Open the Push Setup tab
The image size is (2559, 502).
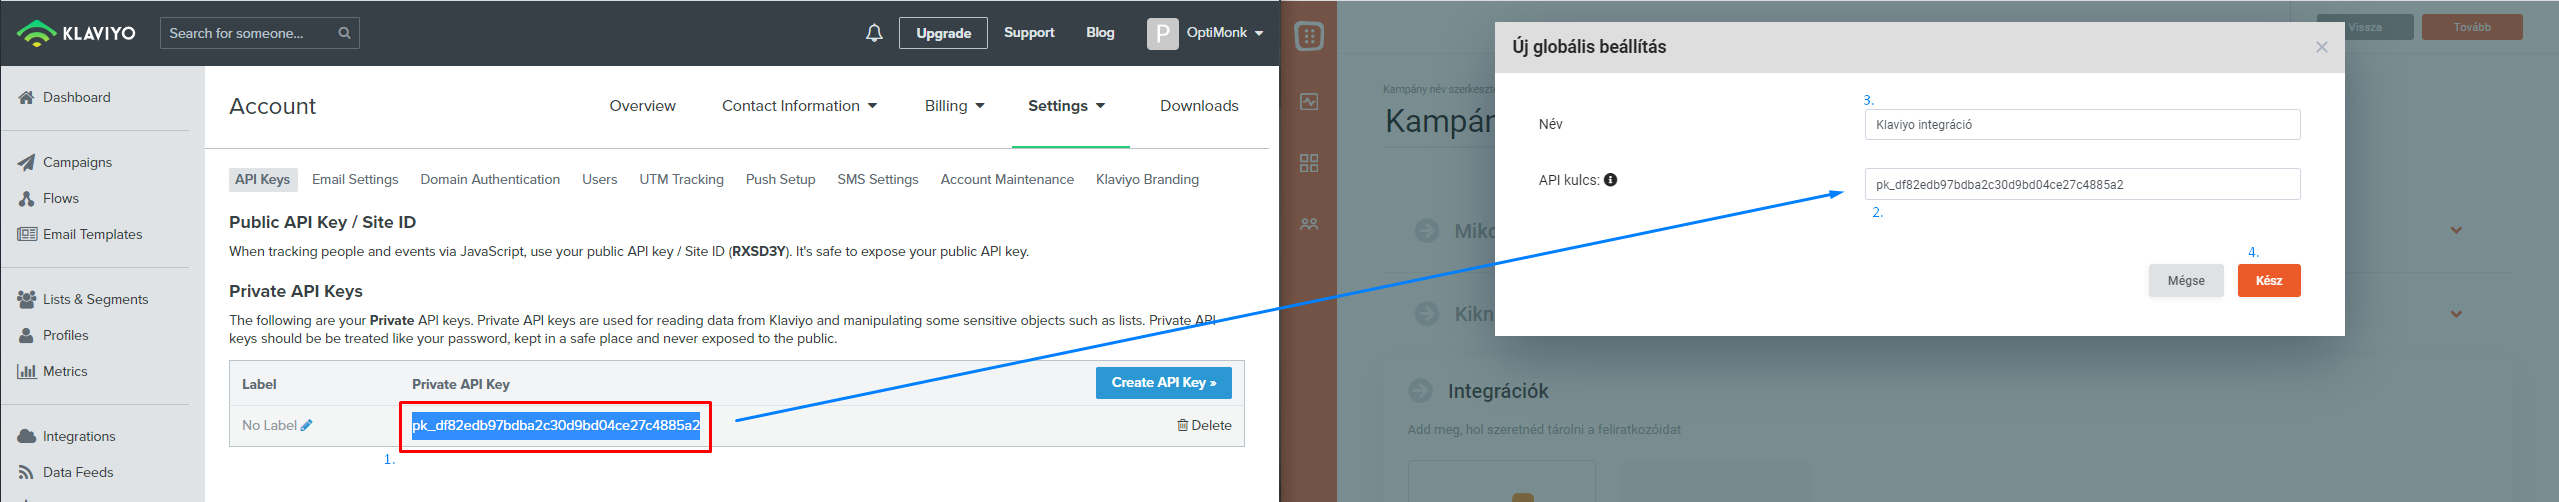780,179
